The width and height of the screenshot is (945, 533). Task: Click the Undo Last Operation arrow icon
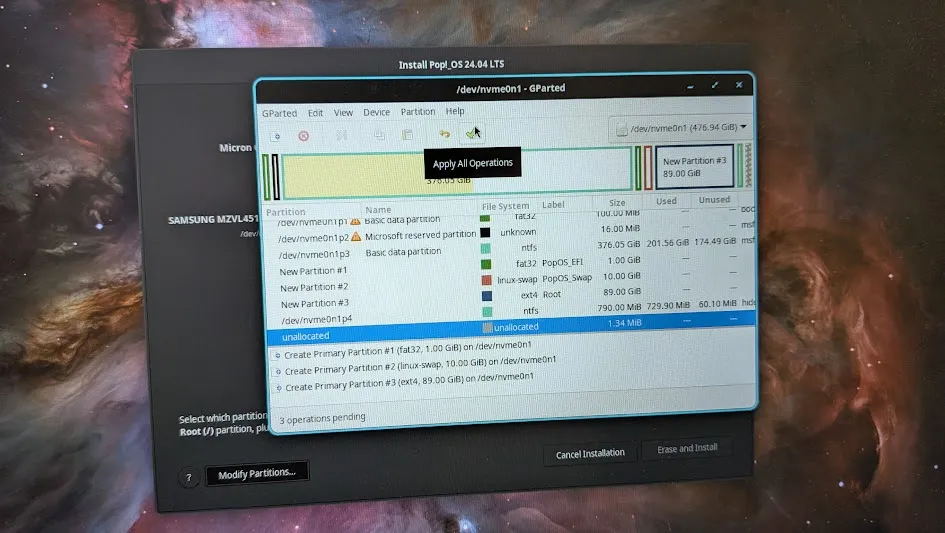(445, 134)
